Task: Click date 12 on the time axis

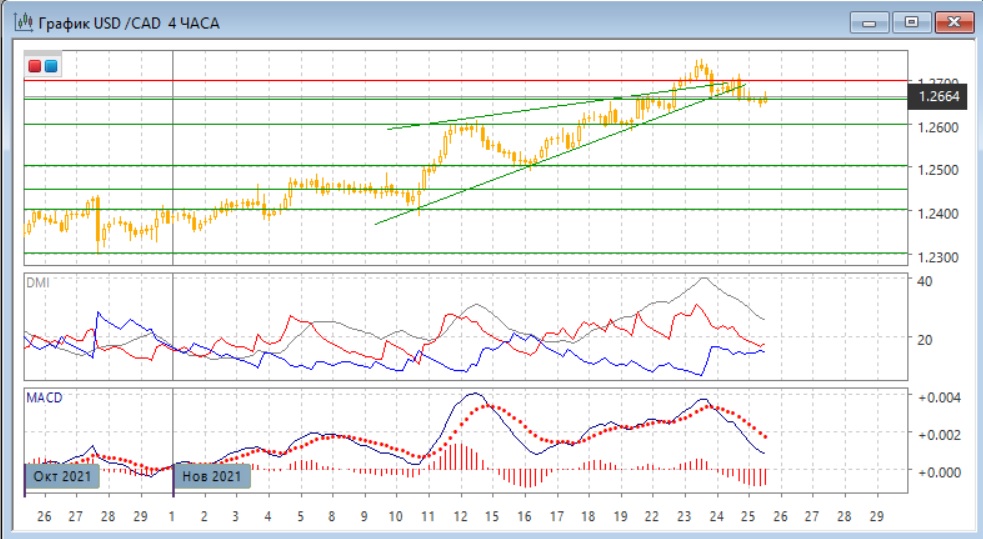Action: coord(460,516)
